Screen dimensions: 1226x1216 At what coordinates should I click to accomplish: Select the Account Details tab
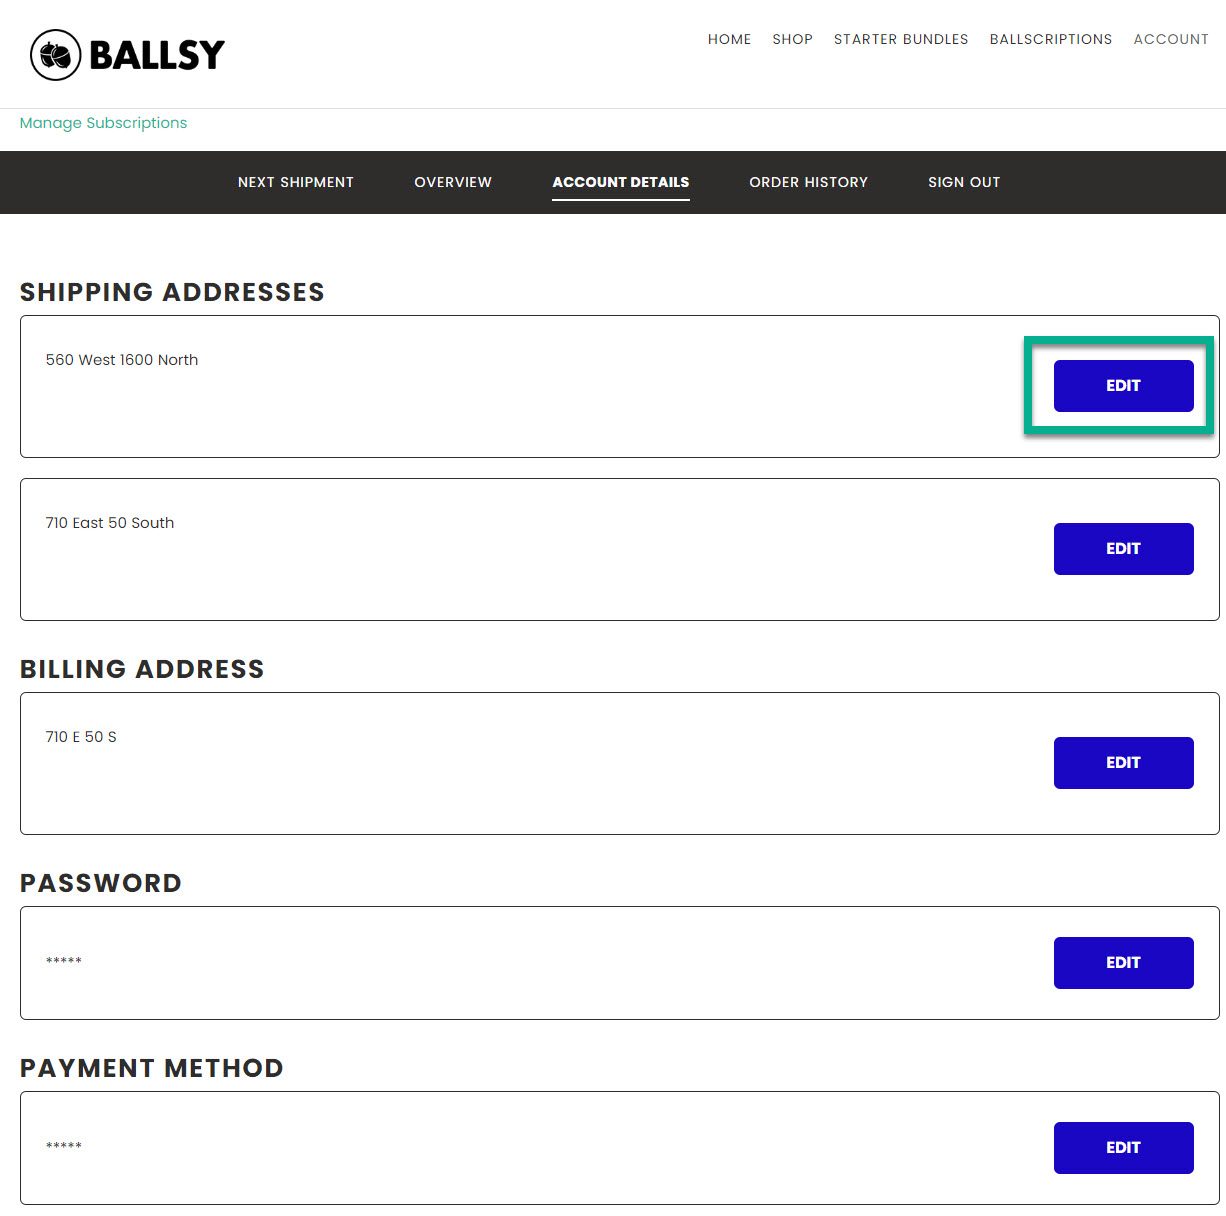[621, 182]
